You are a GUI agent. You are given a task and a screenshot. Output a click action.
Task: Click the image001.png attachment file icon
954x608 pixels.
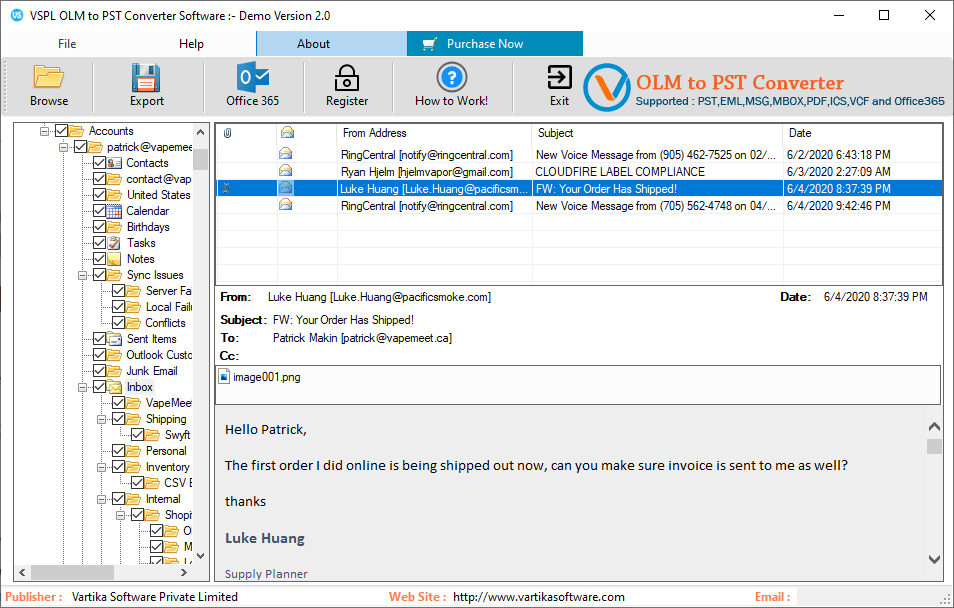(225, 377)
